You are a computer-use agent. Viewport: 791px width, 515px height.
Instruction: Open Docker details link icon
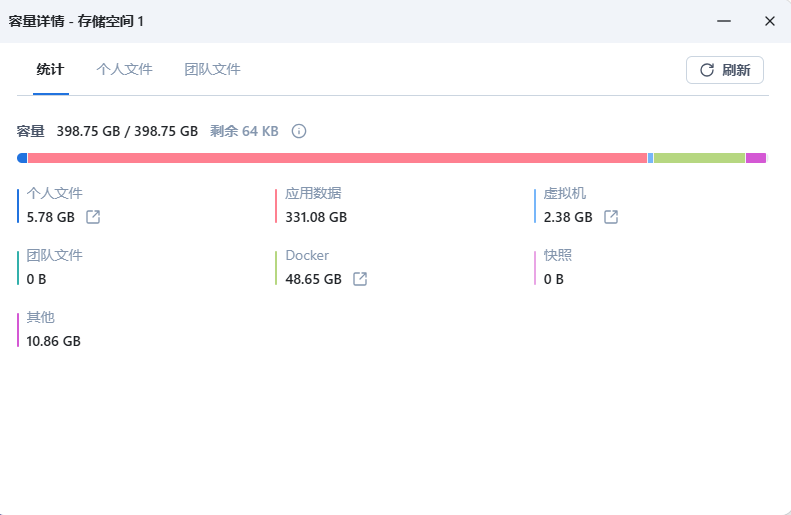click(360, 279)
